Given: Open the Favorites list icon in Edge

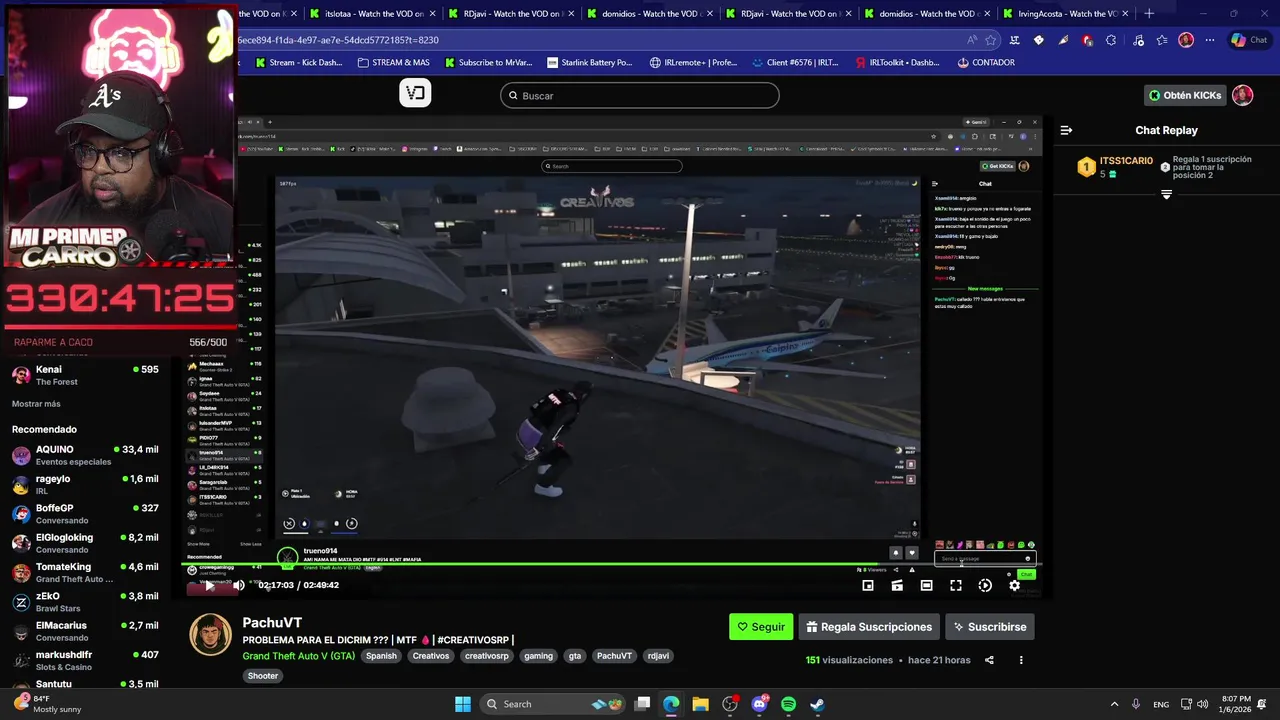Looking at the screenshot, I should [1162, 40].
